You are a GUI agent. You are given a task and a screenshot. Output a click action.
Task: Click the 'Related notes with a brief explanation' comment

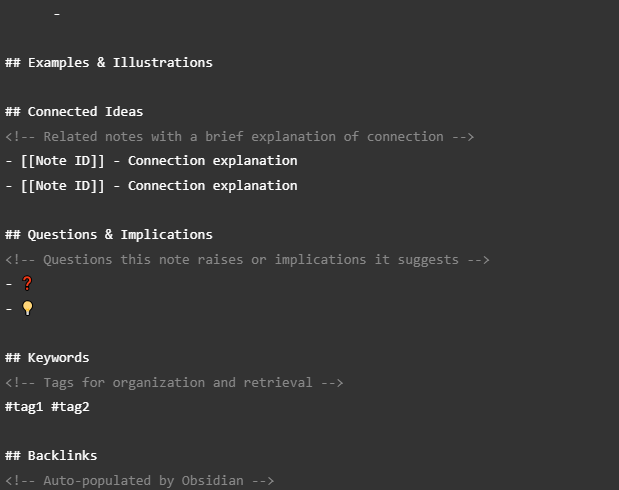239,137
